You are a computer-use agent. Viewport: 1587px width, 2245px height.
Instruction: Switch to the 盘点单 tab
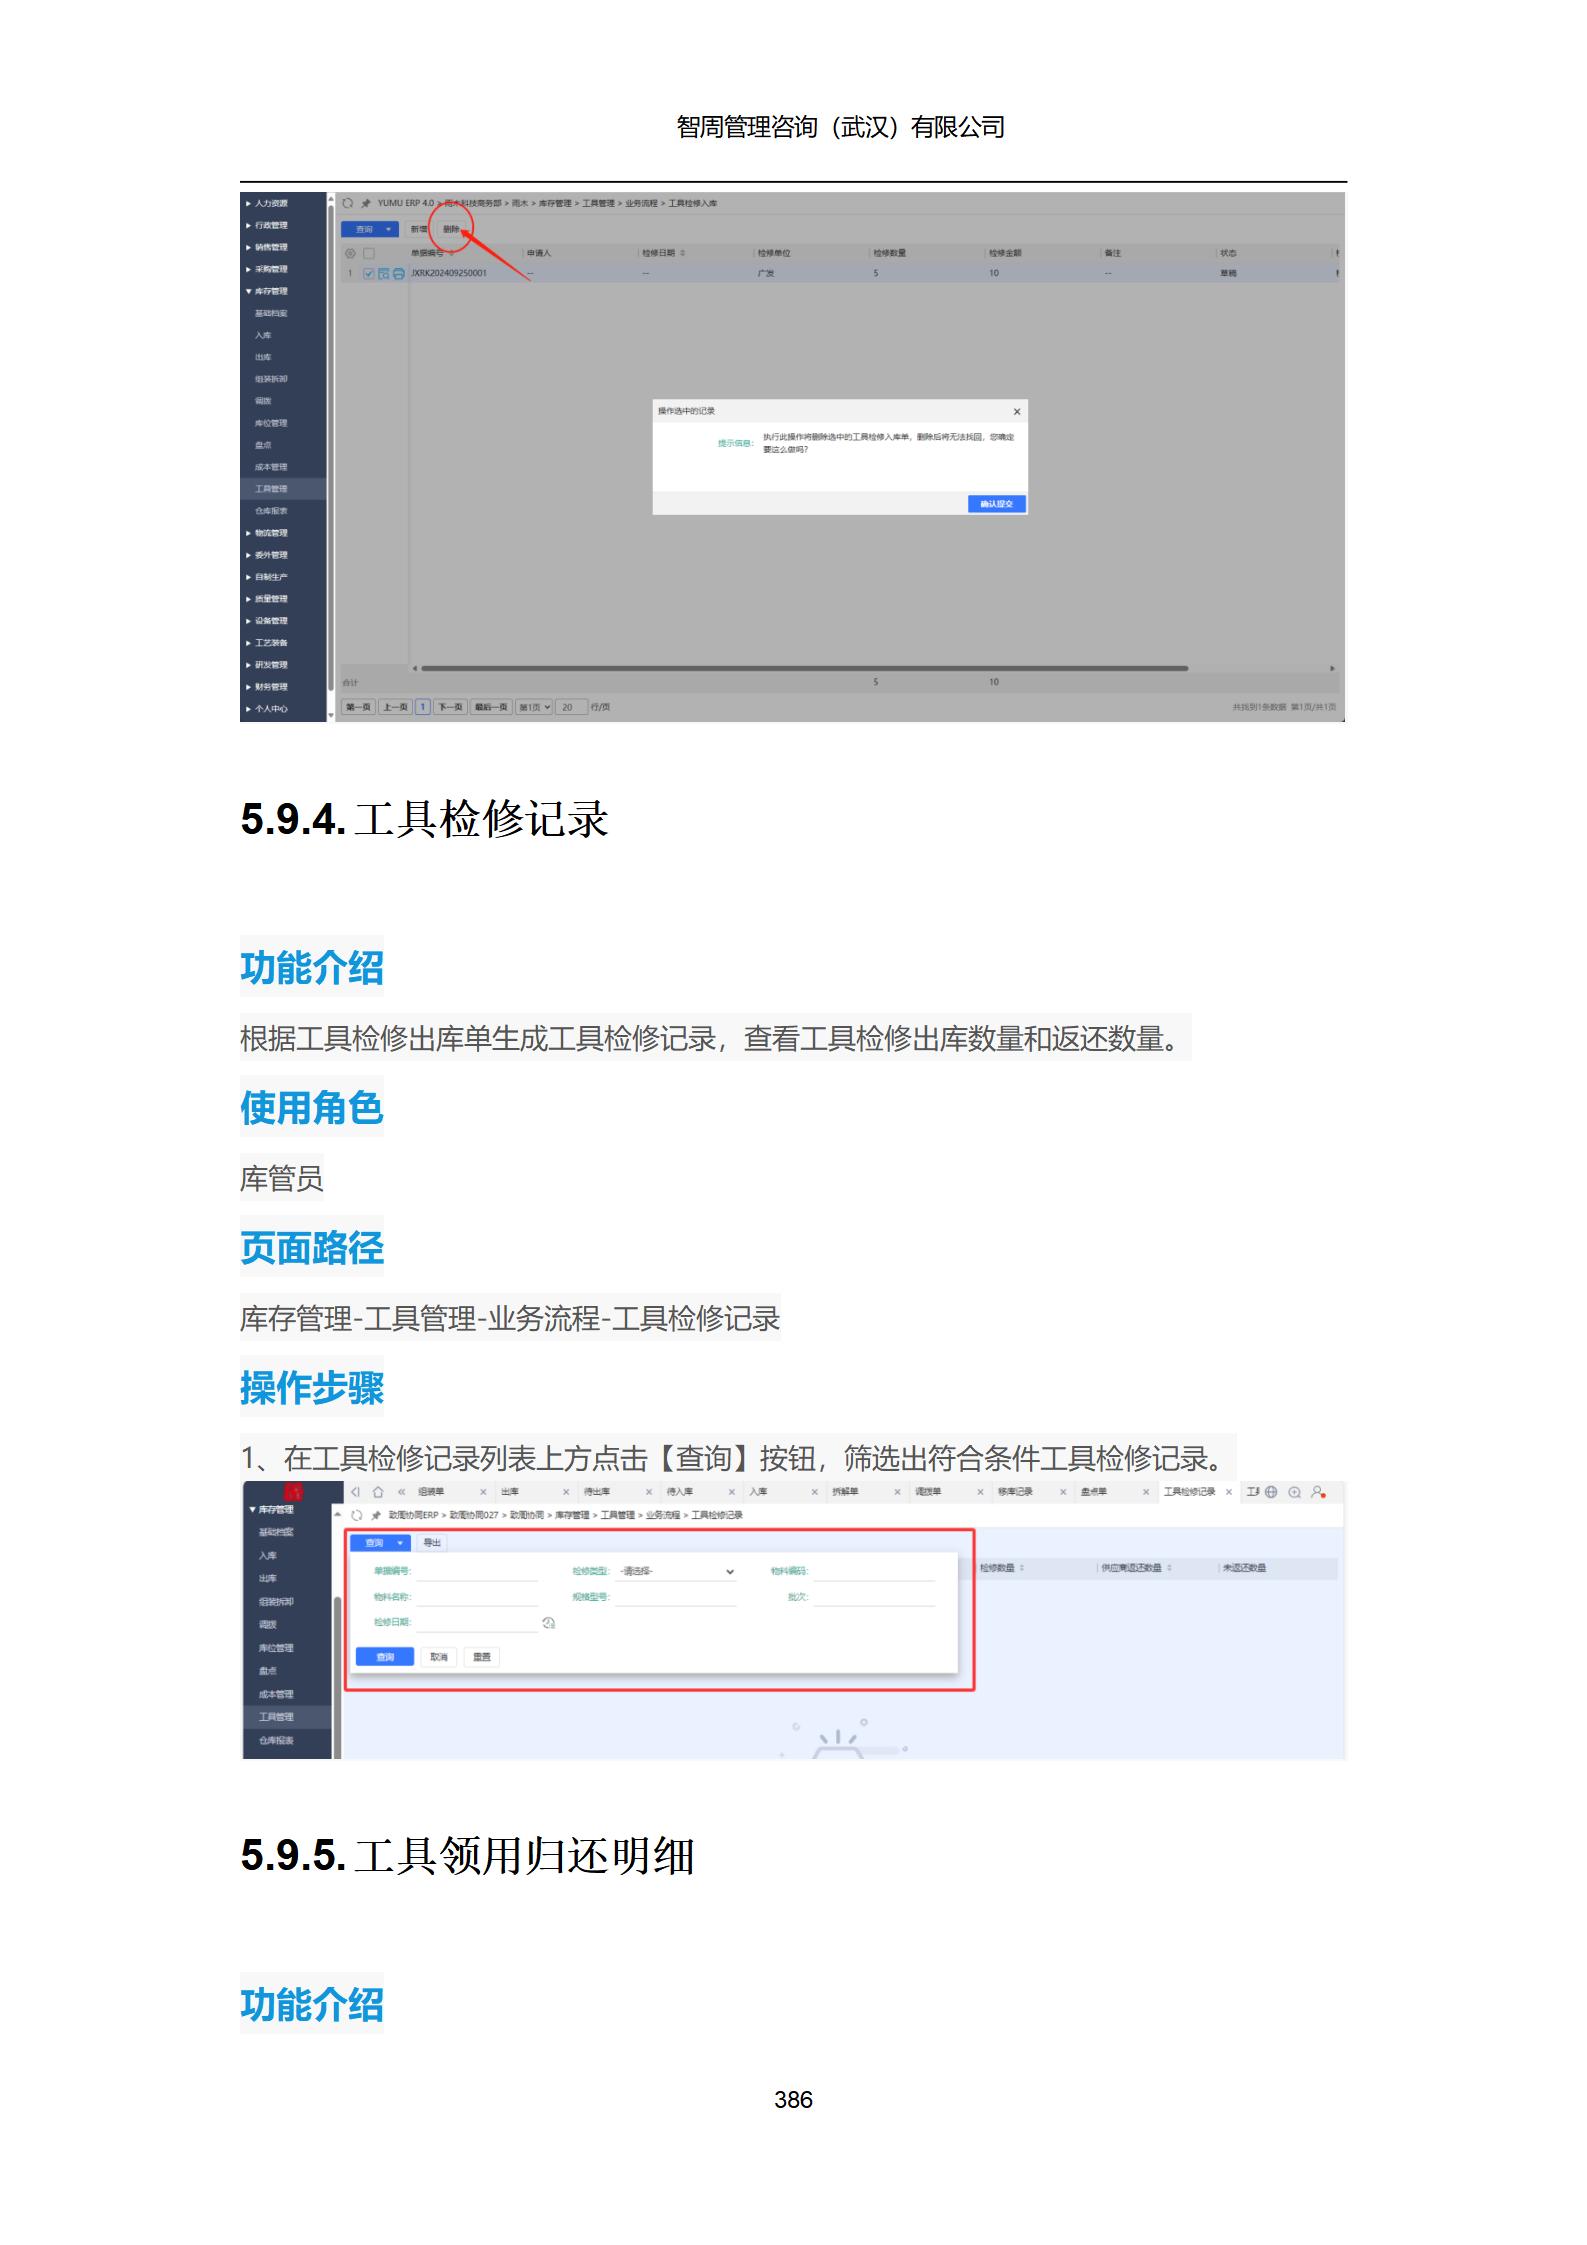click(x=1093, y=1492)
